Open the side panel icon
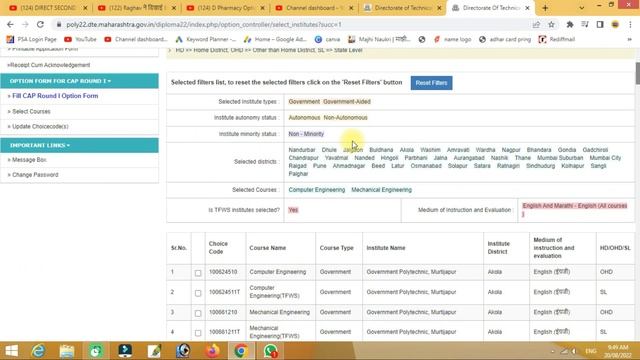Image resolution: width=640 pixels, height=360 pixels. click(600, 24)
